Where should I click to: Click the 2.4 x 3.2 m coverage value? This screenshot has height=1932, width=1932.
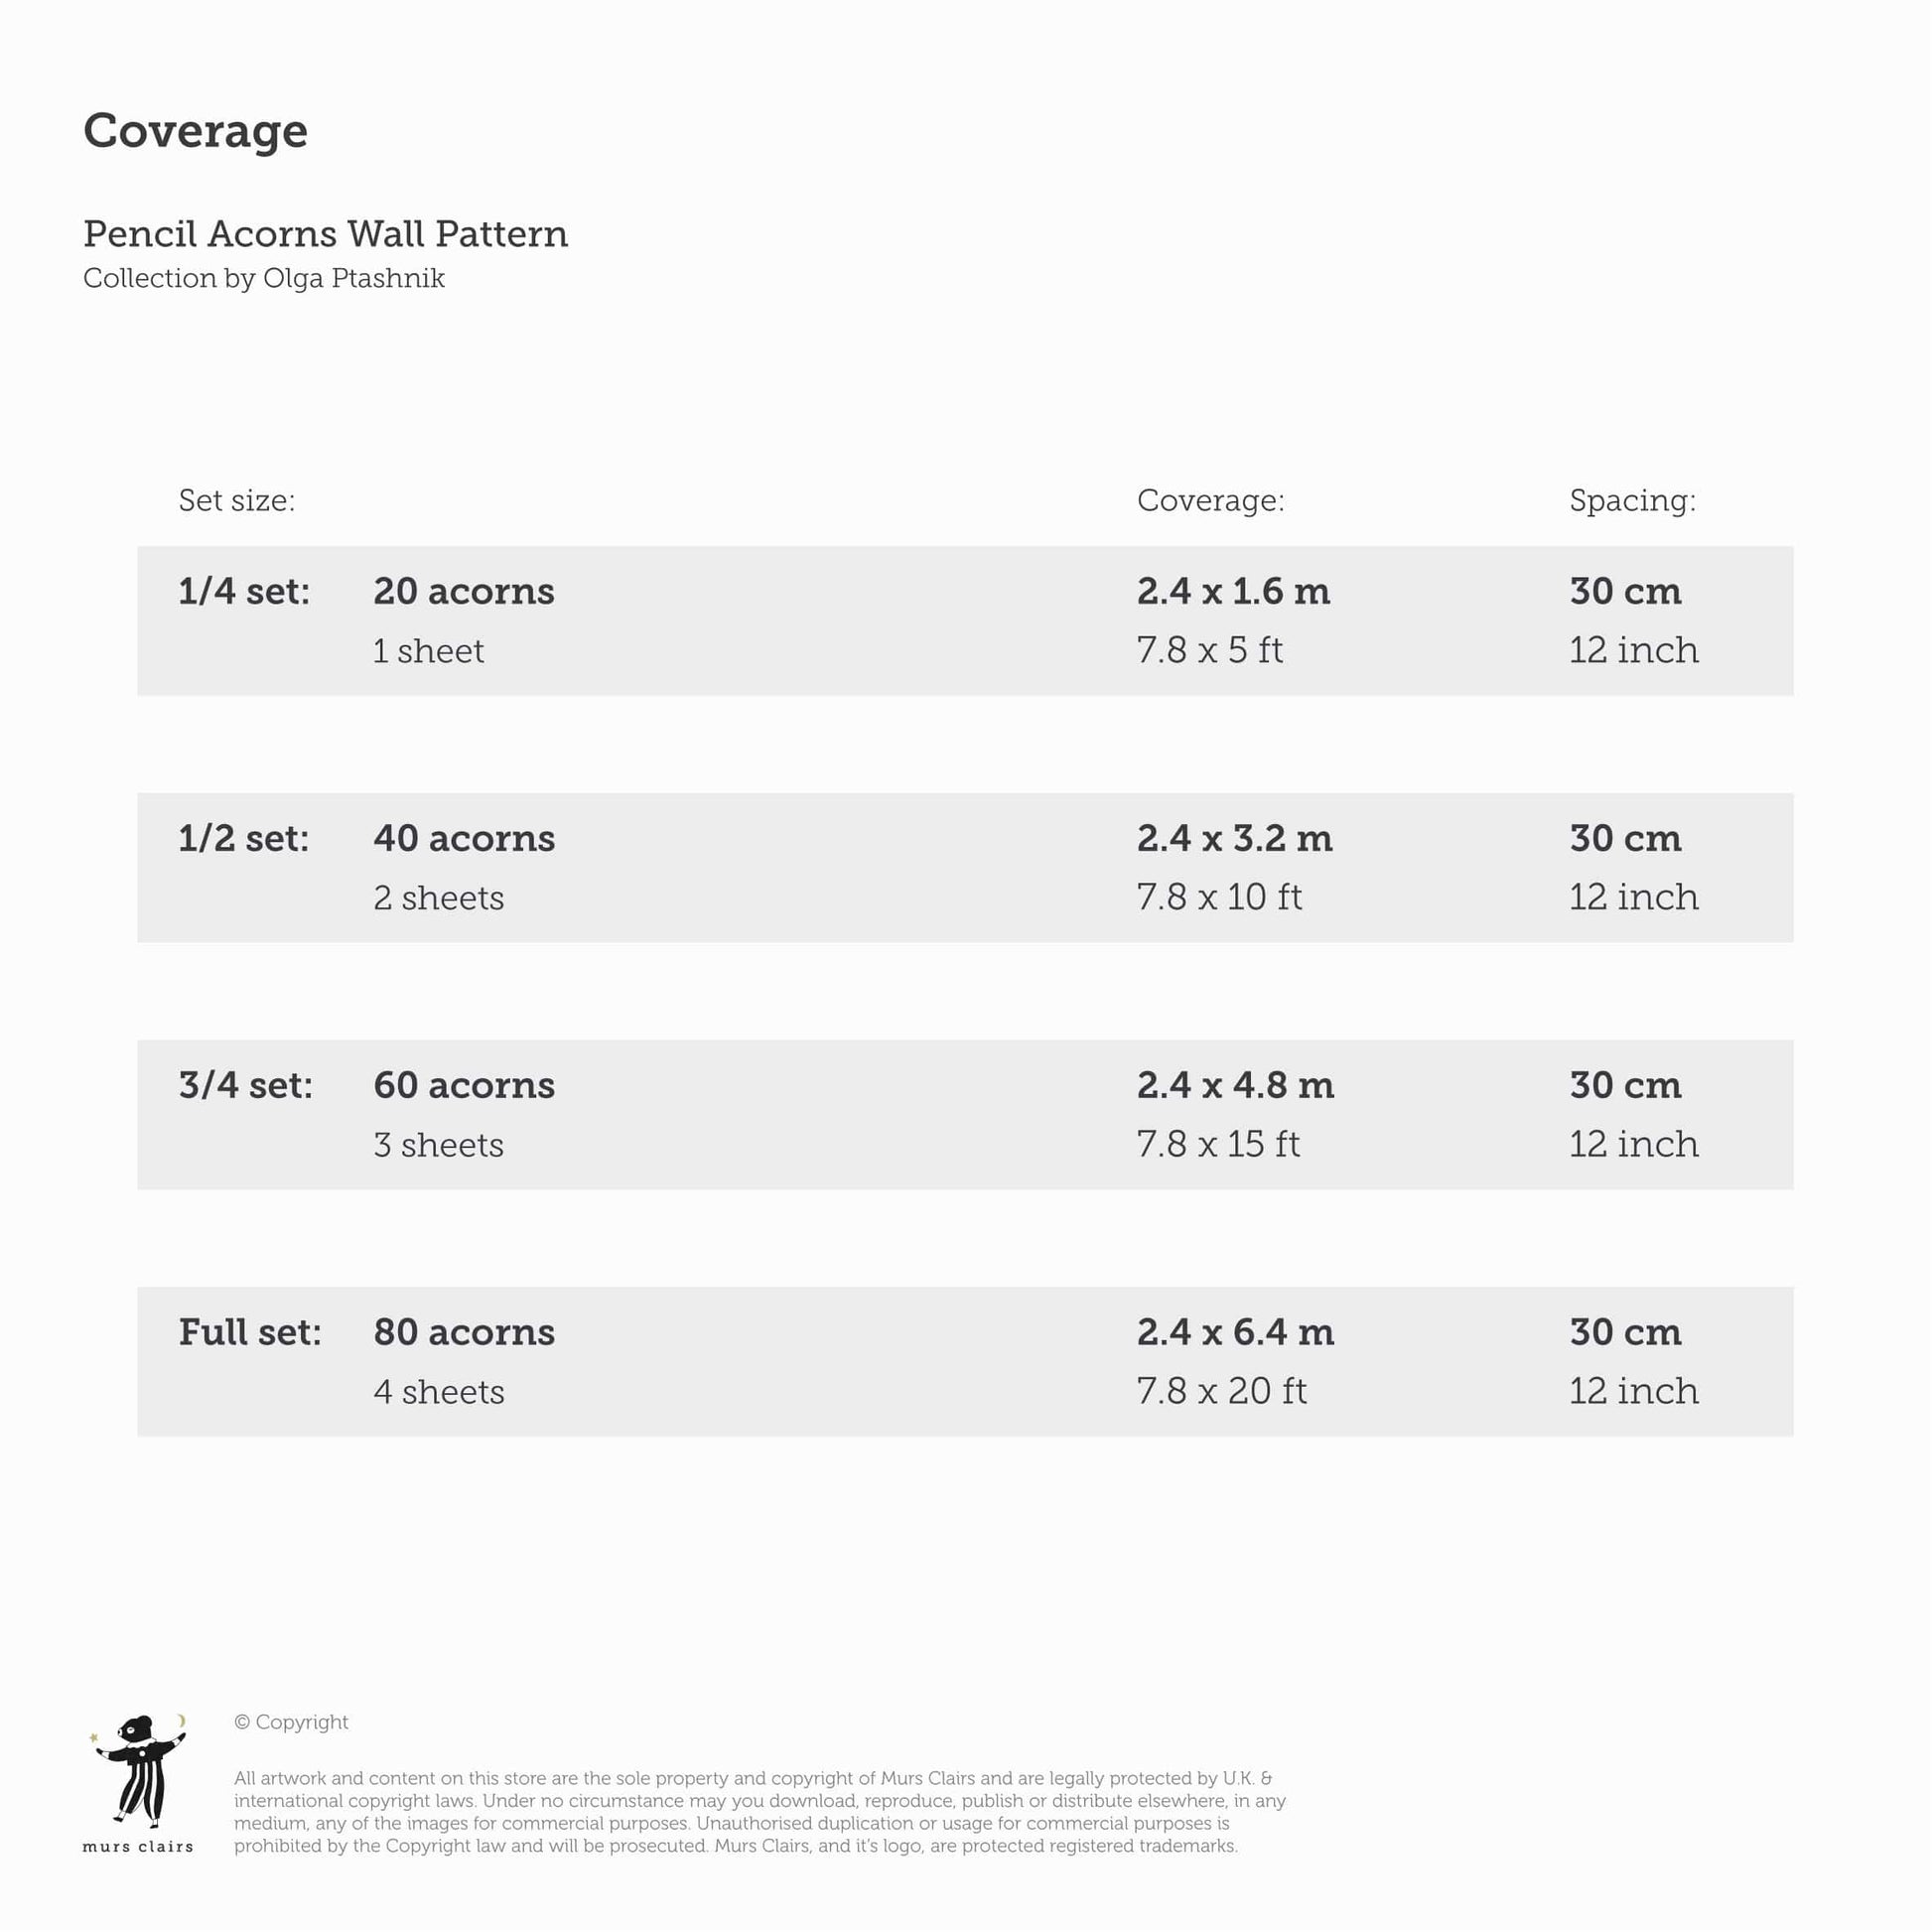1234,838
